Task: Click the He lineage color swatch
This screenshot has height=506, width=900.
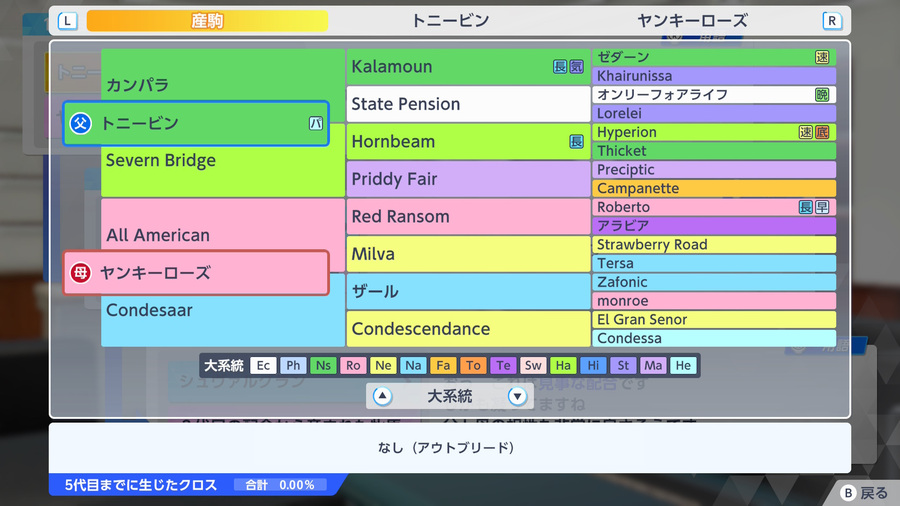Action: pyautogui.click(x=683, y=365)
